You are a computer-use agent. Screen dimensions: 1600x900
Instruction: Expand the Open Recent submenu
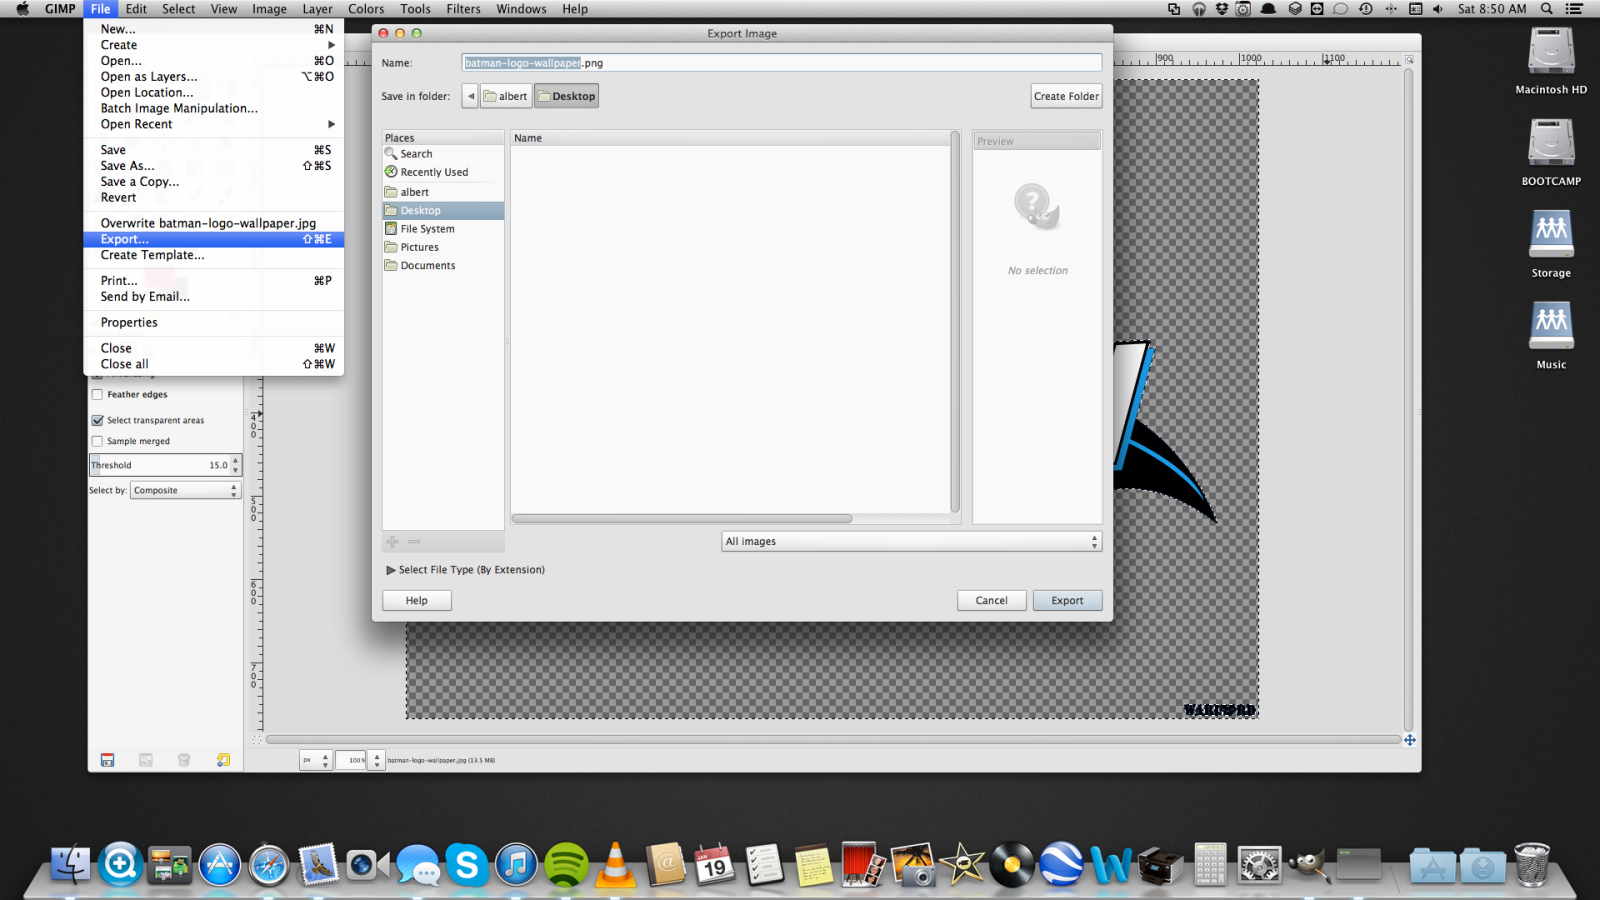214,125
